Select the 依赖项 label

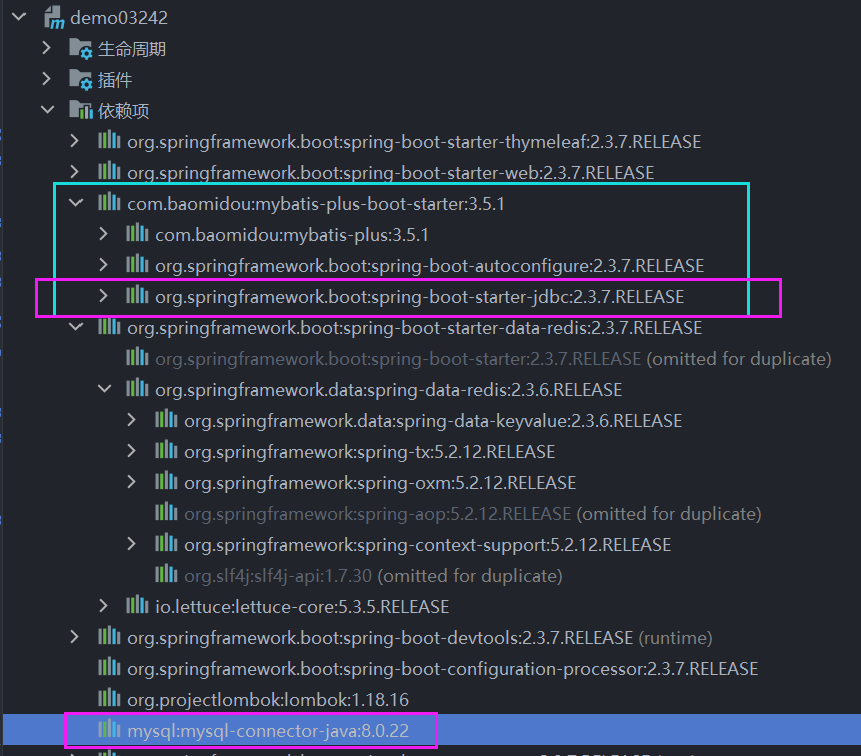[x=124, y=111]
